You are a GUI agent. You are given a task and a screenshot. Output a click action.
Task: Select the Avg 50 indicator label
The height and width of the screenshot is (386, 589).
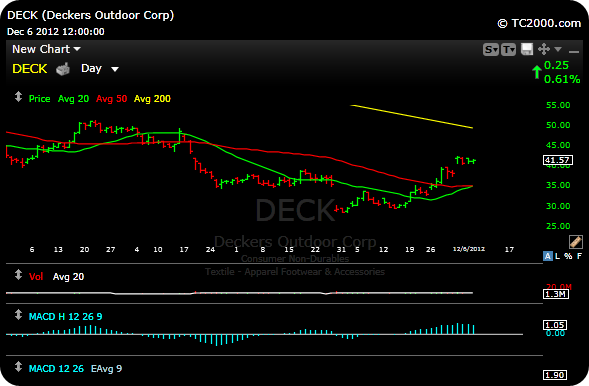point(112,99)
